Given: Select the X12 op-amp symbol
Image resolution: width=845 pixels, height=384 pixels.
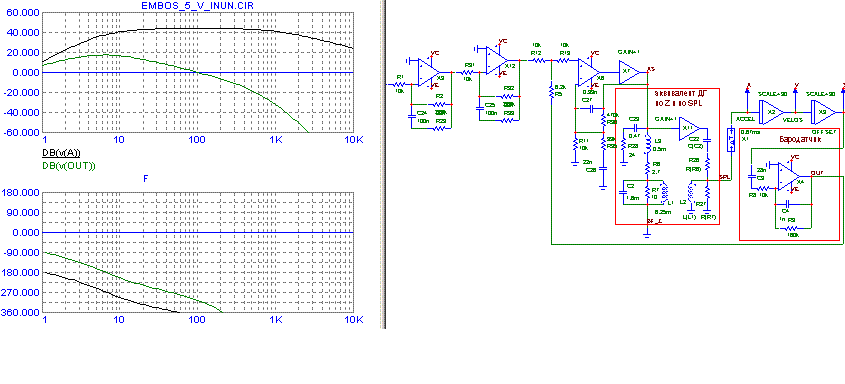Looking at the screenshot, I should 496,60.
